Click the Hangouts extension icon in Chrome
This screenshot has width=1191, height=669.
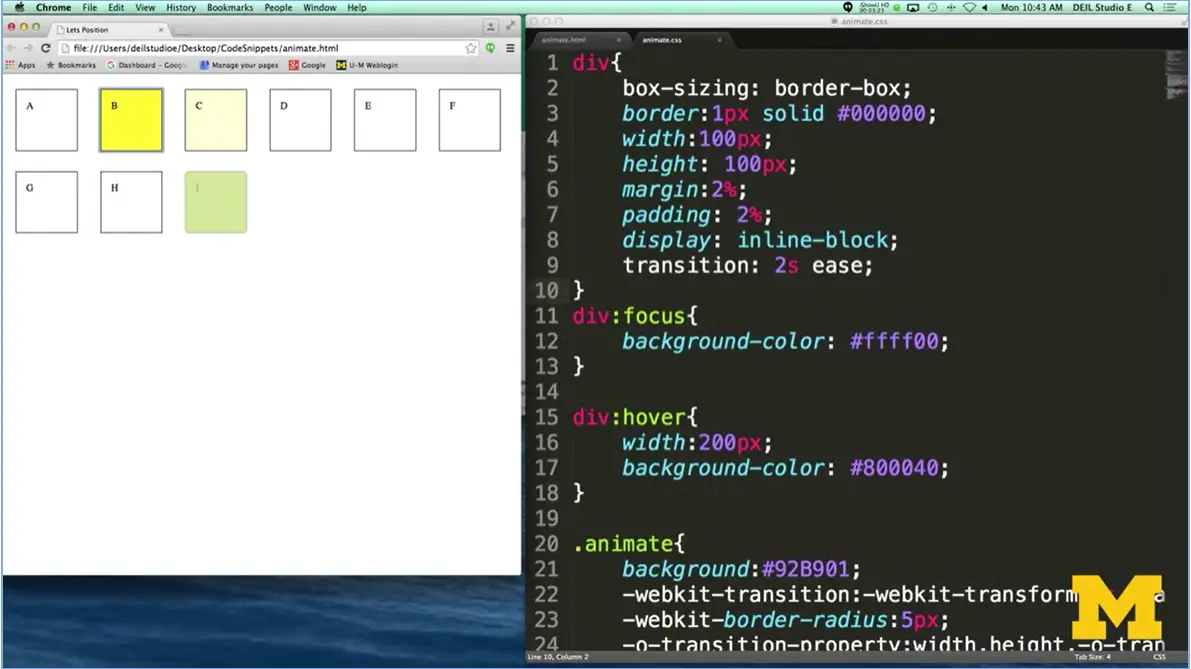tap(490, 48)
